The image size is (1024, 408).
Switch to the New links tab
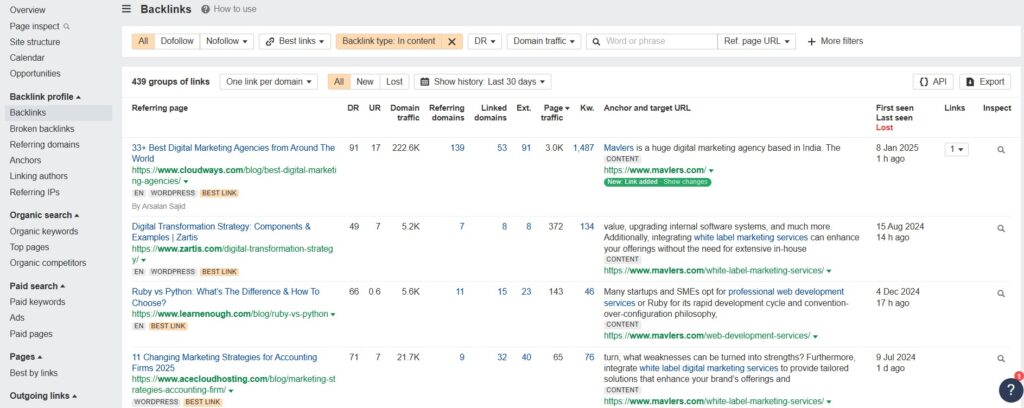click(365, 82)
